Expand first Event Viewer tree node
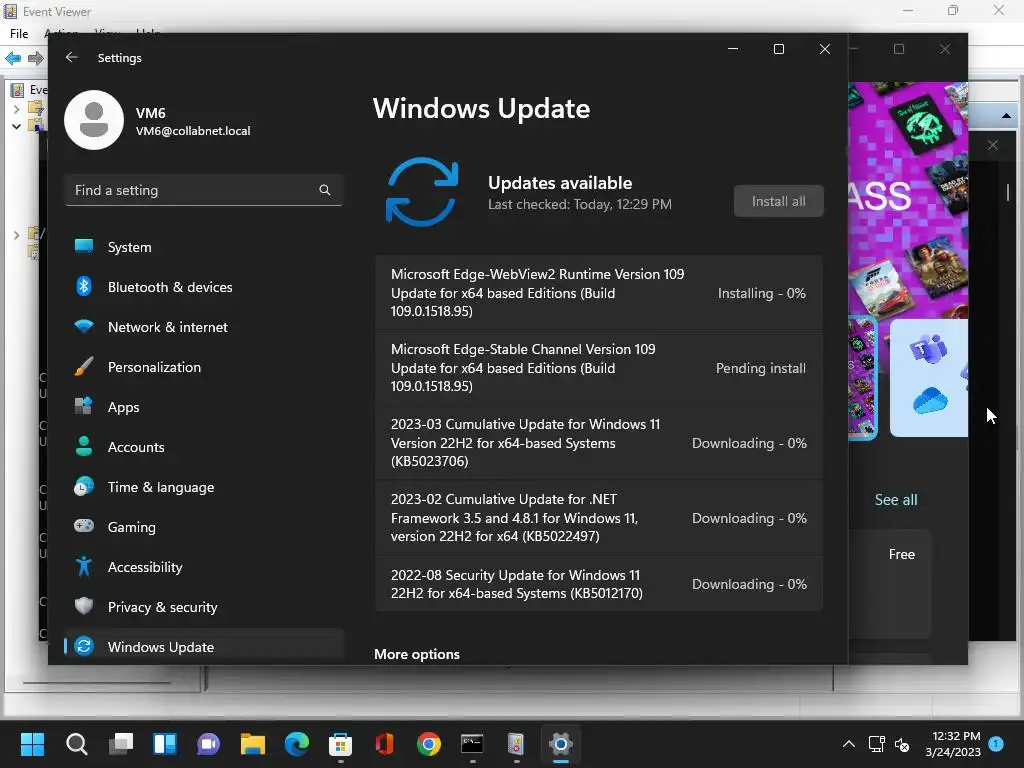This screenshot has height=768, width=1024. (16, 109)
